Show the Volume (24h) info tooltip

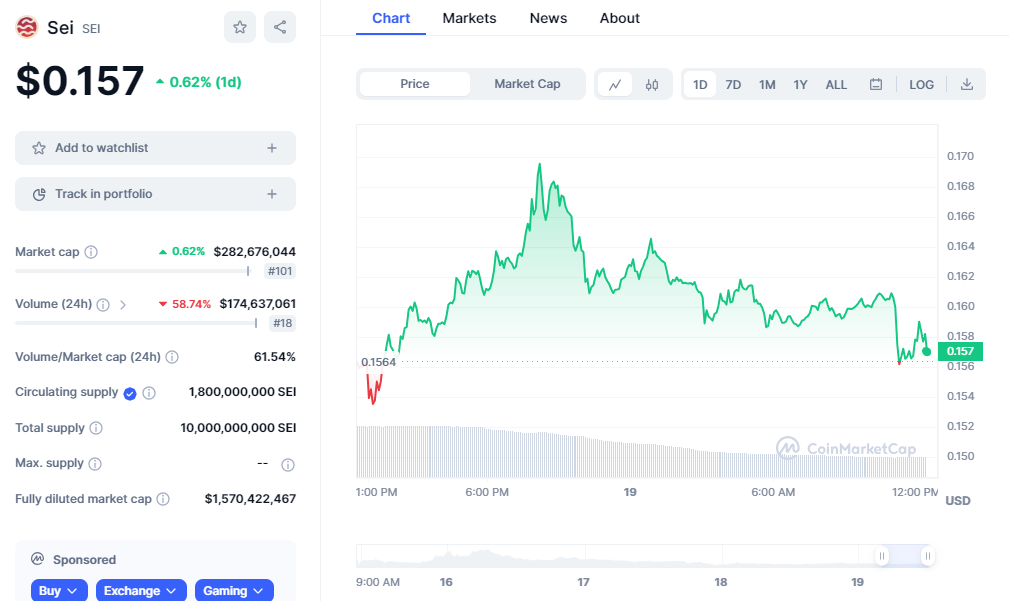click(x=103, y=304)
